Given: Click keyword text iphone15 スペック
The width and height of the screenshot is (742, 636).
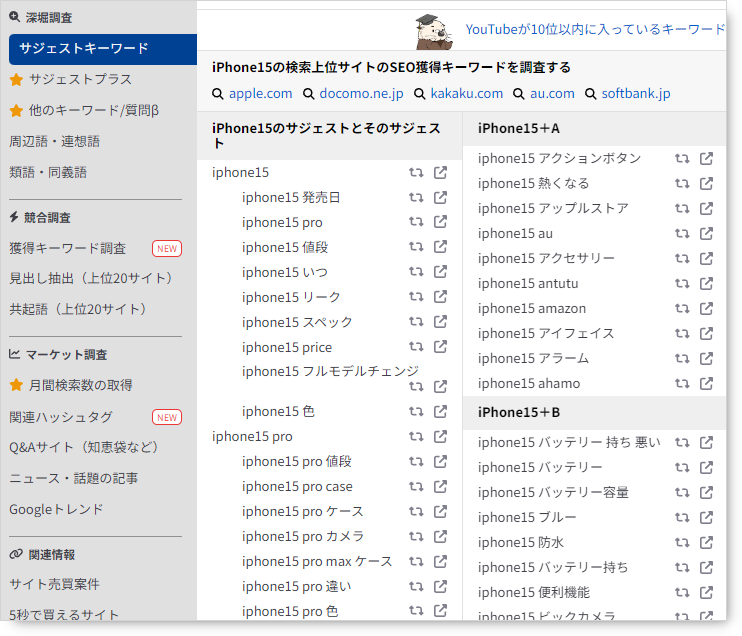Looking at the screenshot, I should click(297, 322).
